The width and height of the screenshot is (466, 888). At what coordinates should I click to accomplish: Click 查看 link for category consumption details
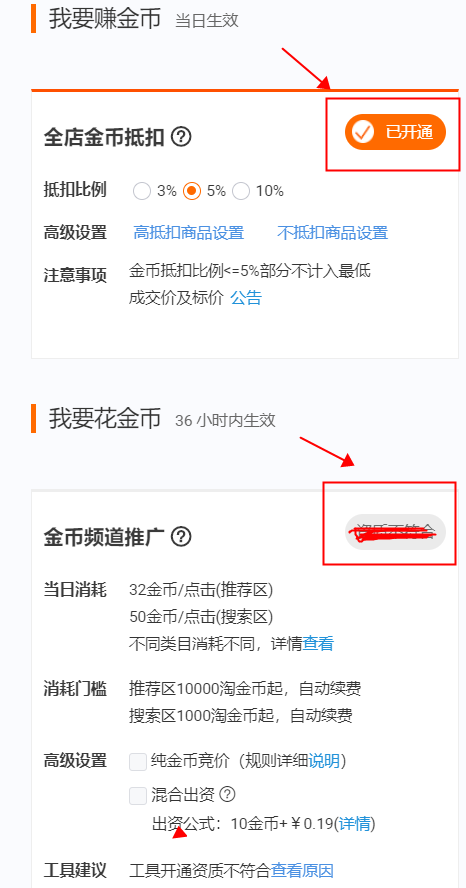[318, 643]
